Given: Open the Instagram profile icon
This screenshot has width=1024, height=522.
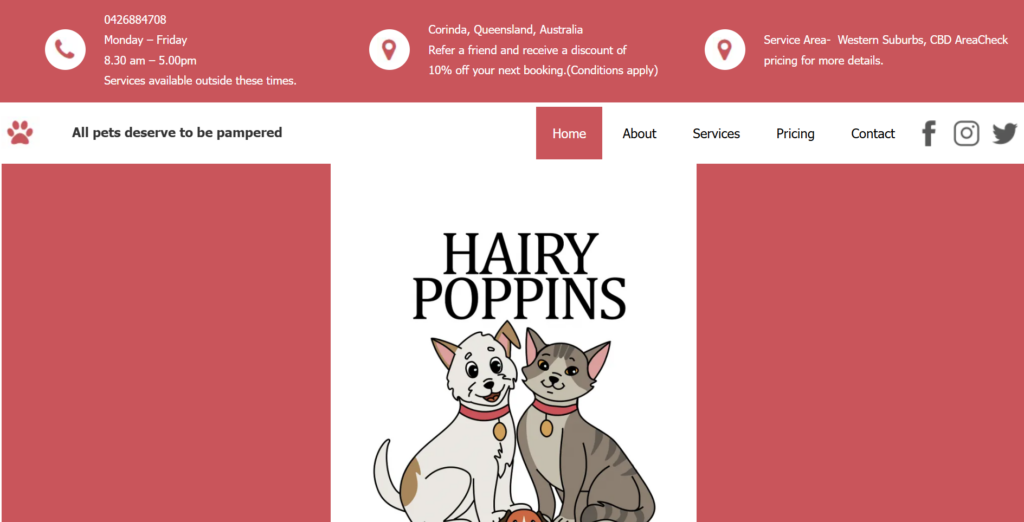Looking at the screenshot, I should [x=967, y=133].
